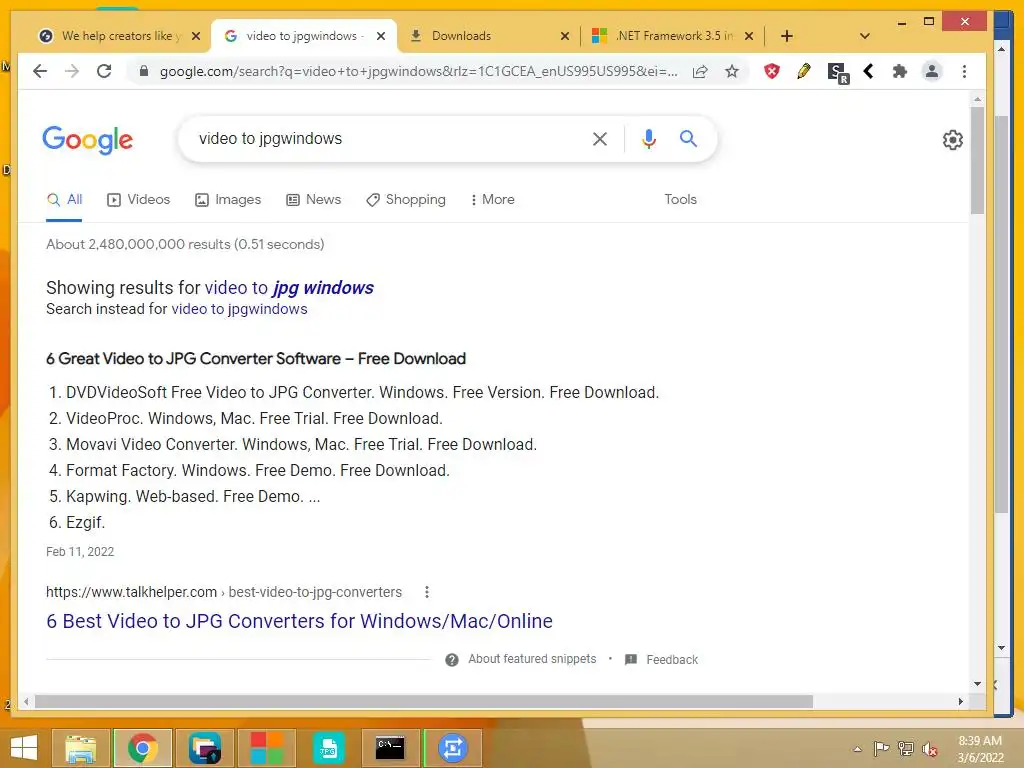Open the search Tools

680,199
